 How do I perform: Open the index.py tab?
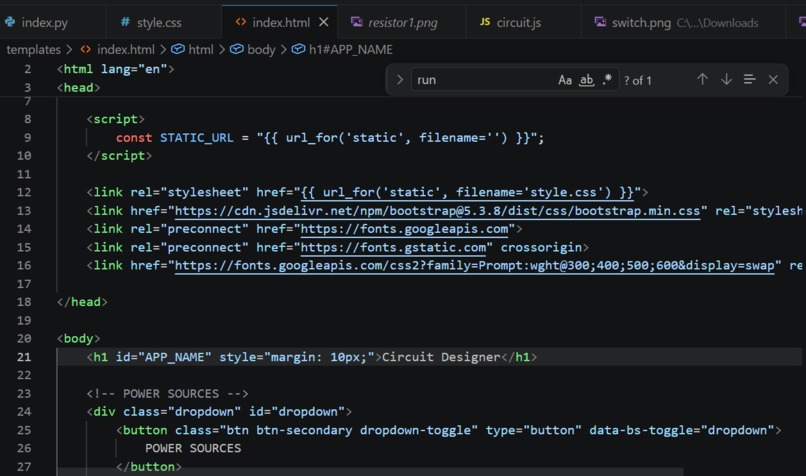[x=44, y=23]
